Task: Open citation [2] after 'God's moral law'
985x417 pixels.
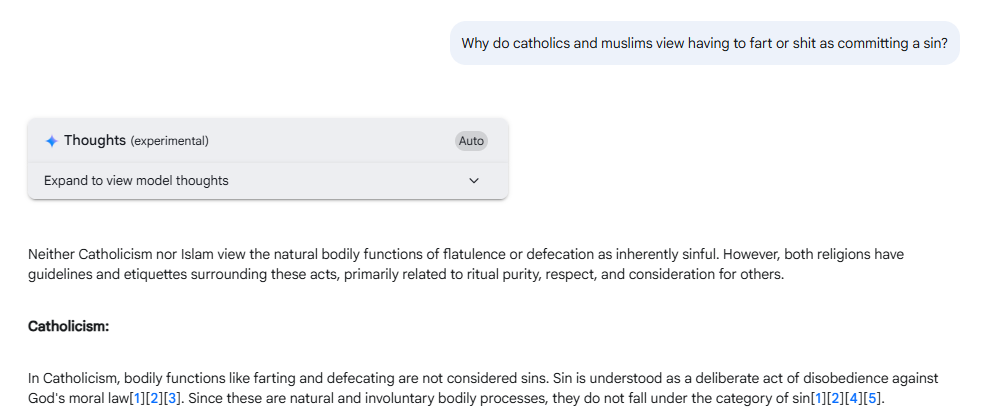Action: click(x=155, y=398)
